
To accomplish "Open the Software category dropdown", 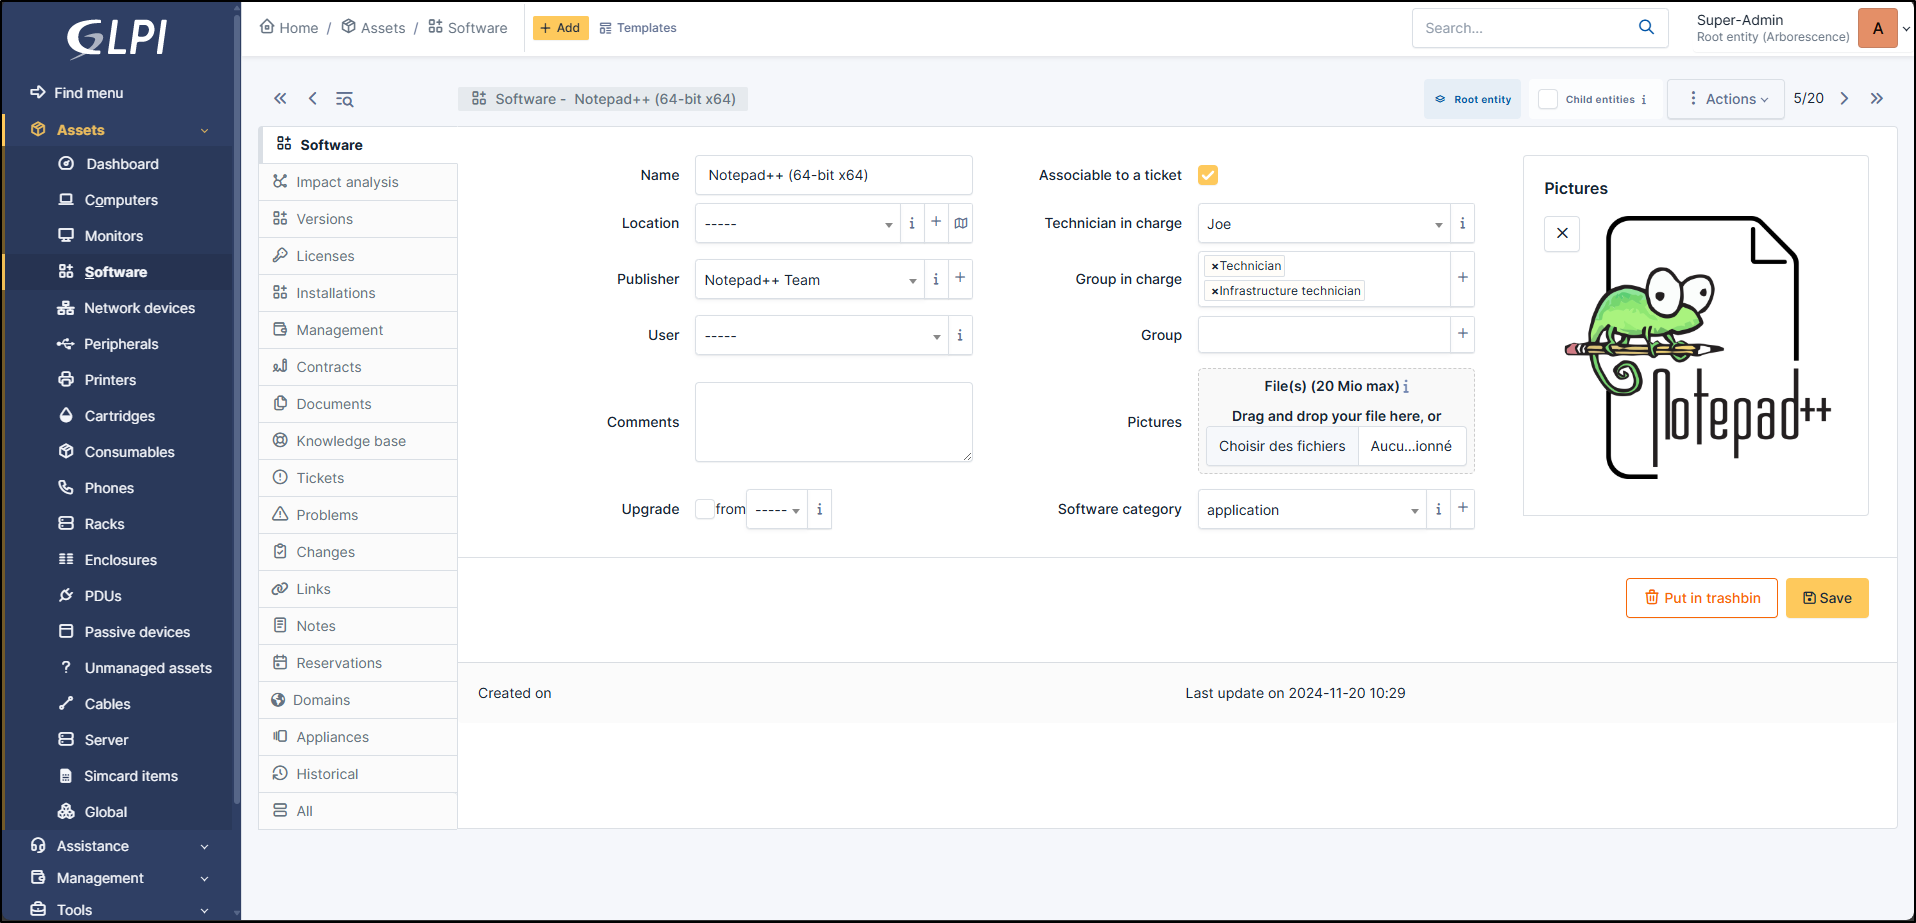I will (x=1312, y=509).
